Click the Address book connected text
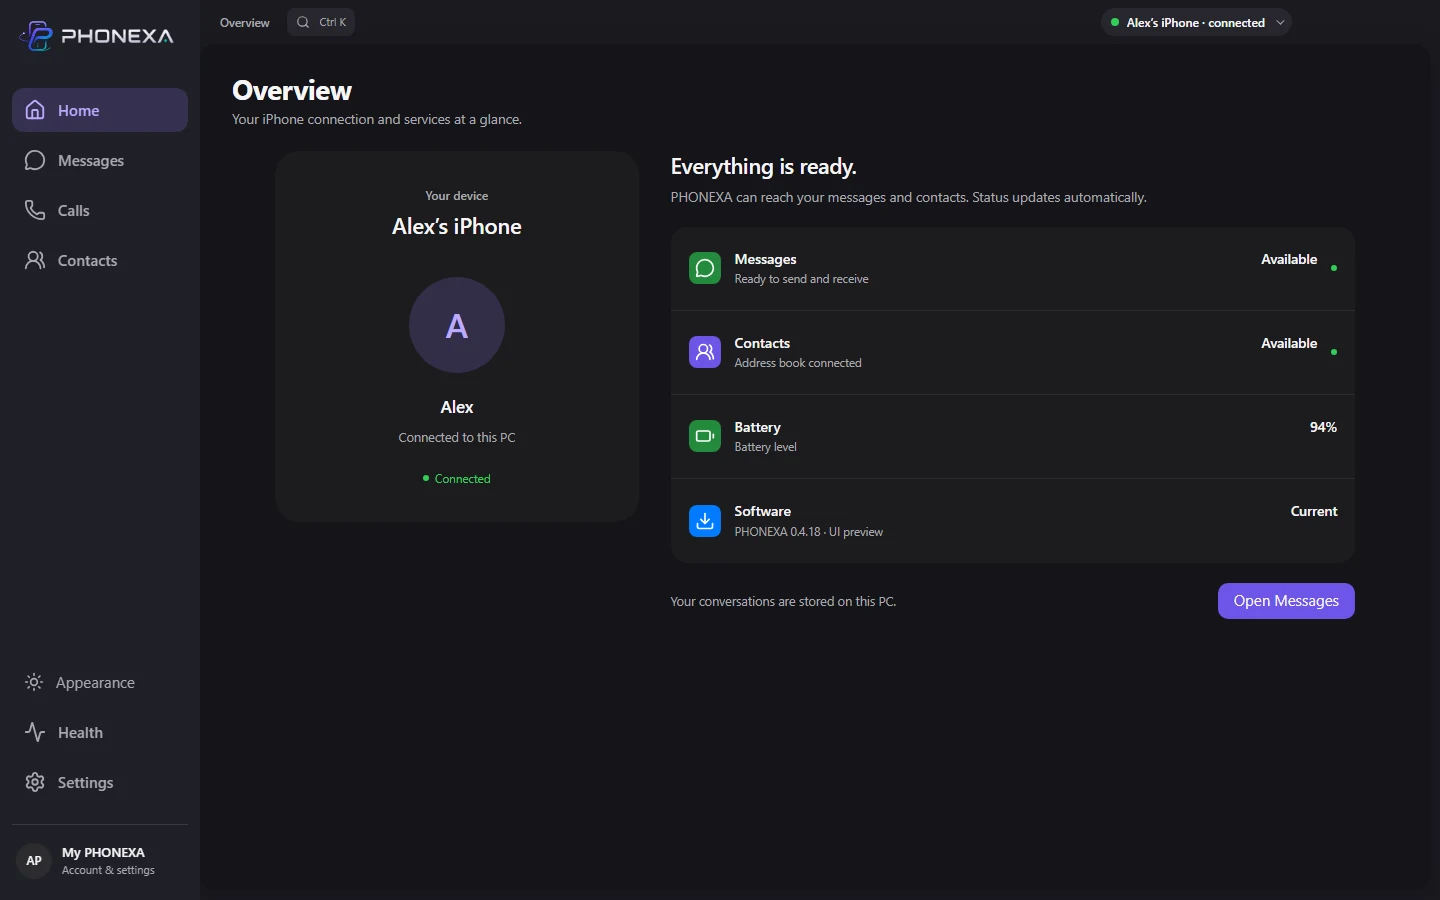Image resolution: width=1440 pixels, height=900 pixels. point(798,363)
